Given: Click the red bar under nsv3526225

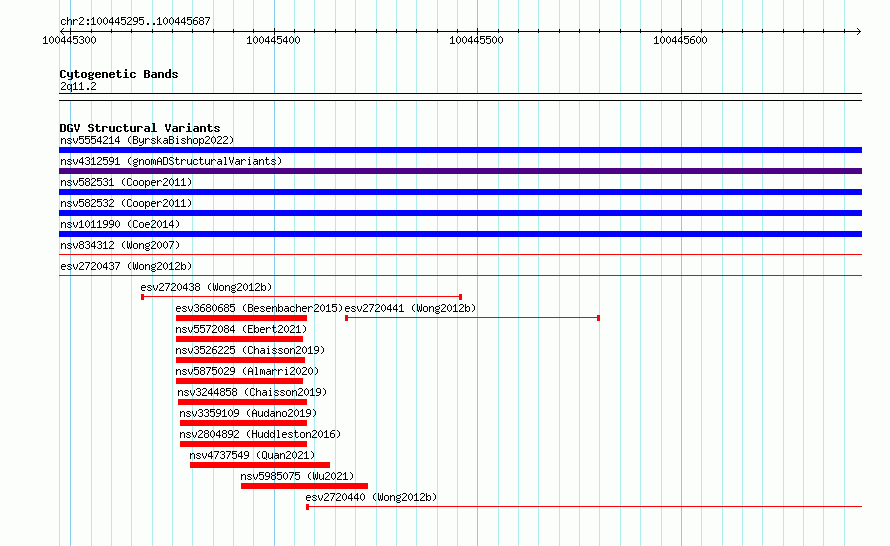Looking at the screenshot, I should [x=240, y=360].
